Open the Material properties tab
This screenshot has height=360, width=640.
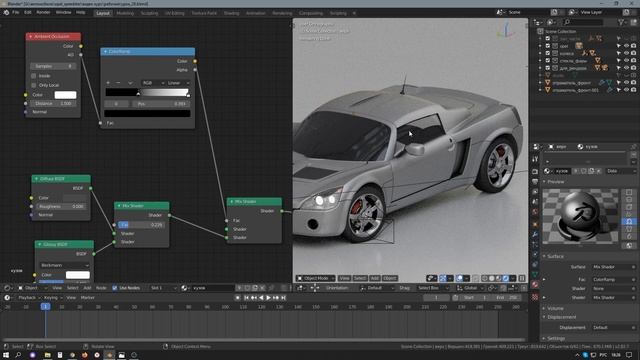(535, 284)
